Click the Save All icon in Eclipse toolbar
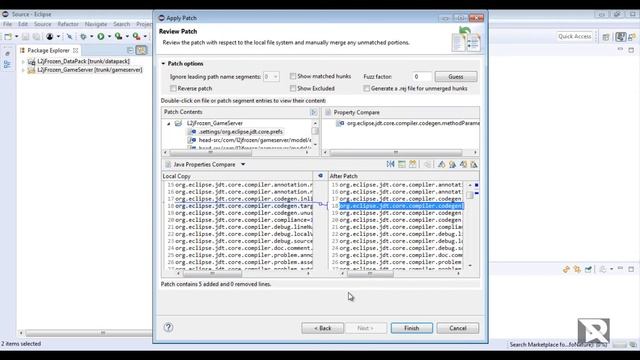Screen dimensions: 640x360 tap(36, 37)
